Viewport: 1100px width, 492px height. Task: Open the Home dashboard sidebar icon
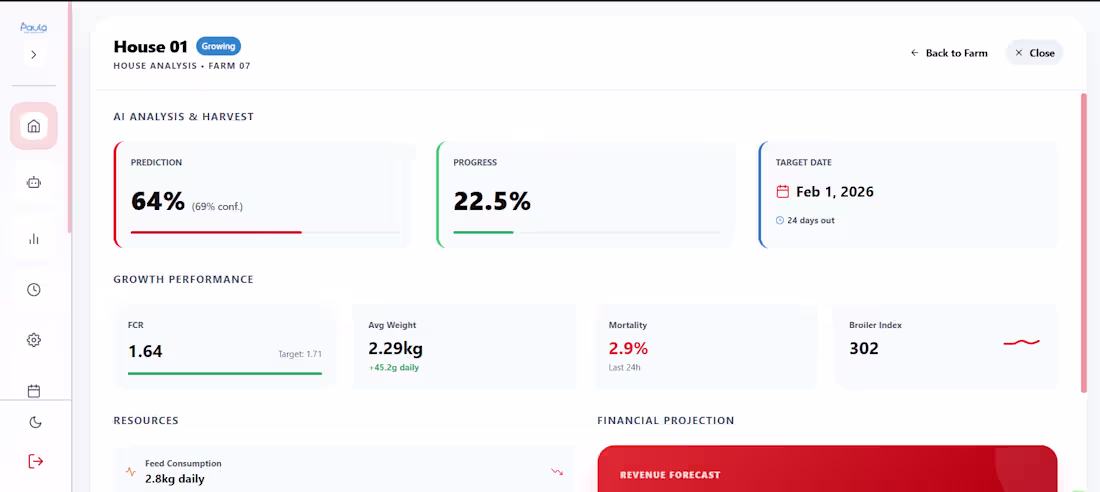click(33, 126)
